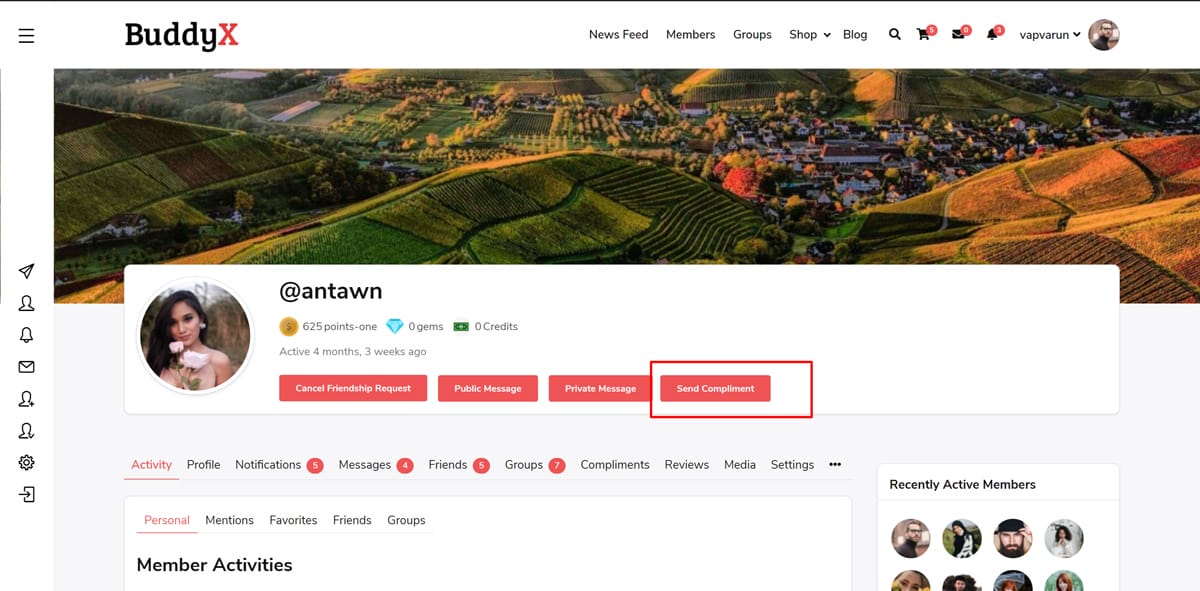Click the BuddyX logo
This screenshot has height=591, width=1200.
click(182, 35)
